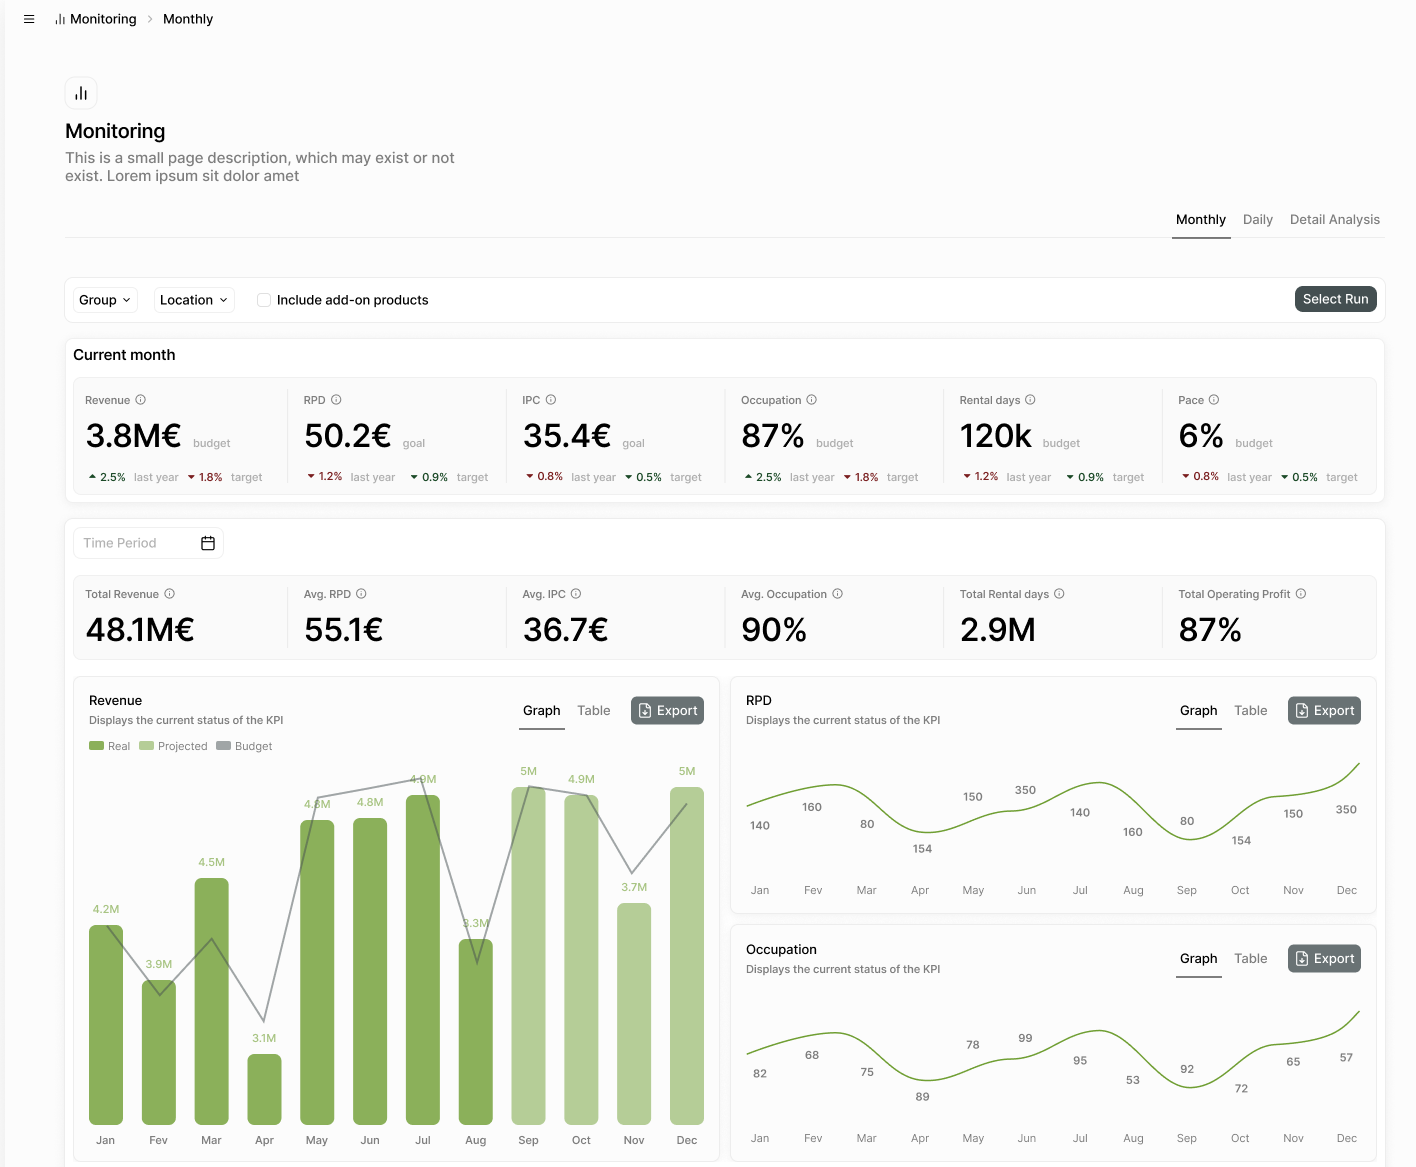
Task: Open the calendar icon in Time Period field
Action: click(x=208, y=543)
